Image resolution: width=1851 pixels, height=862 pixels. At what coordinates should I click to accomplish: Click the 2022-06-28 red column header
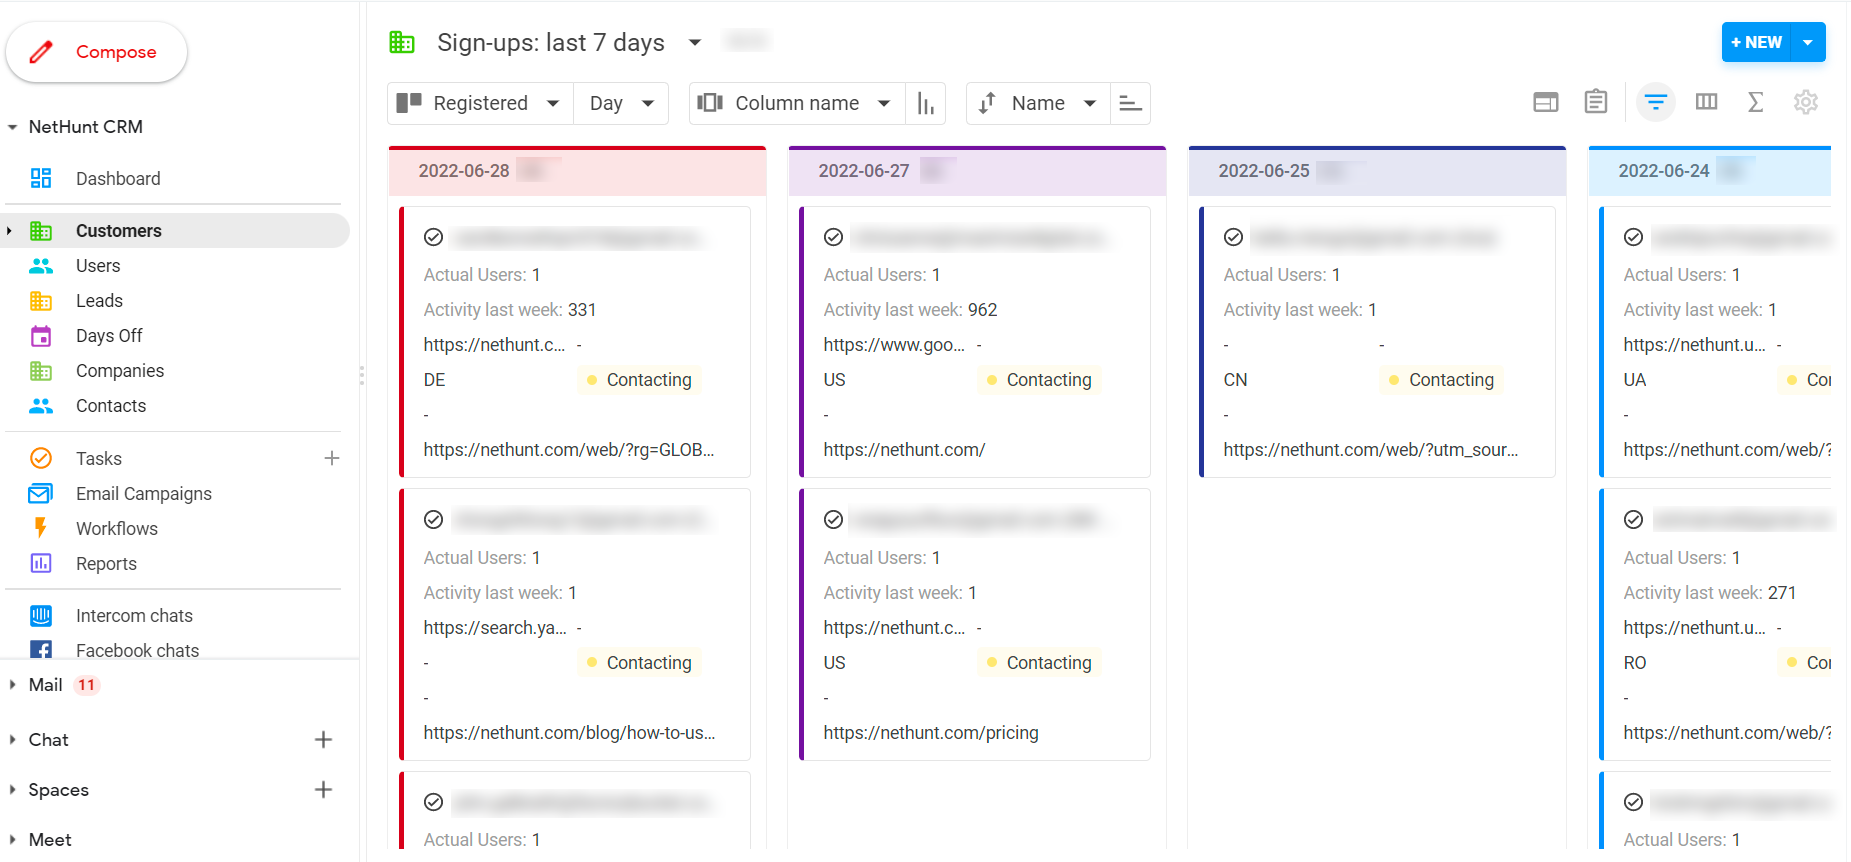577,171
